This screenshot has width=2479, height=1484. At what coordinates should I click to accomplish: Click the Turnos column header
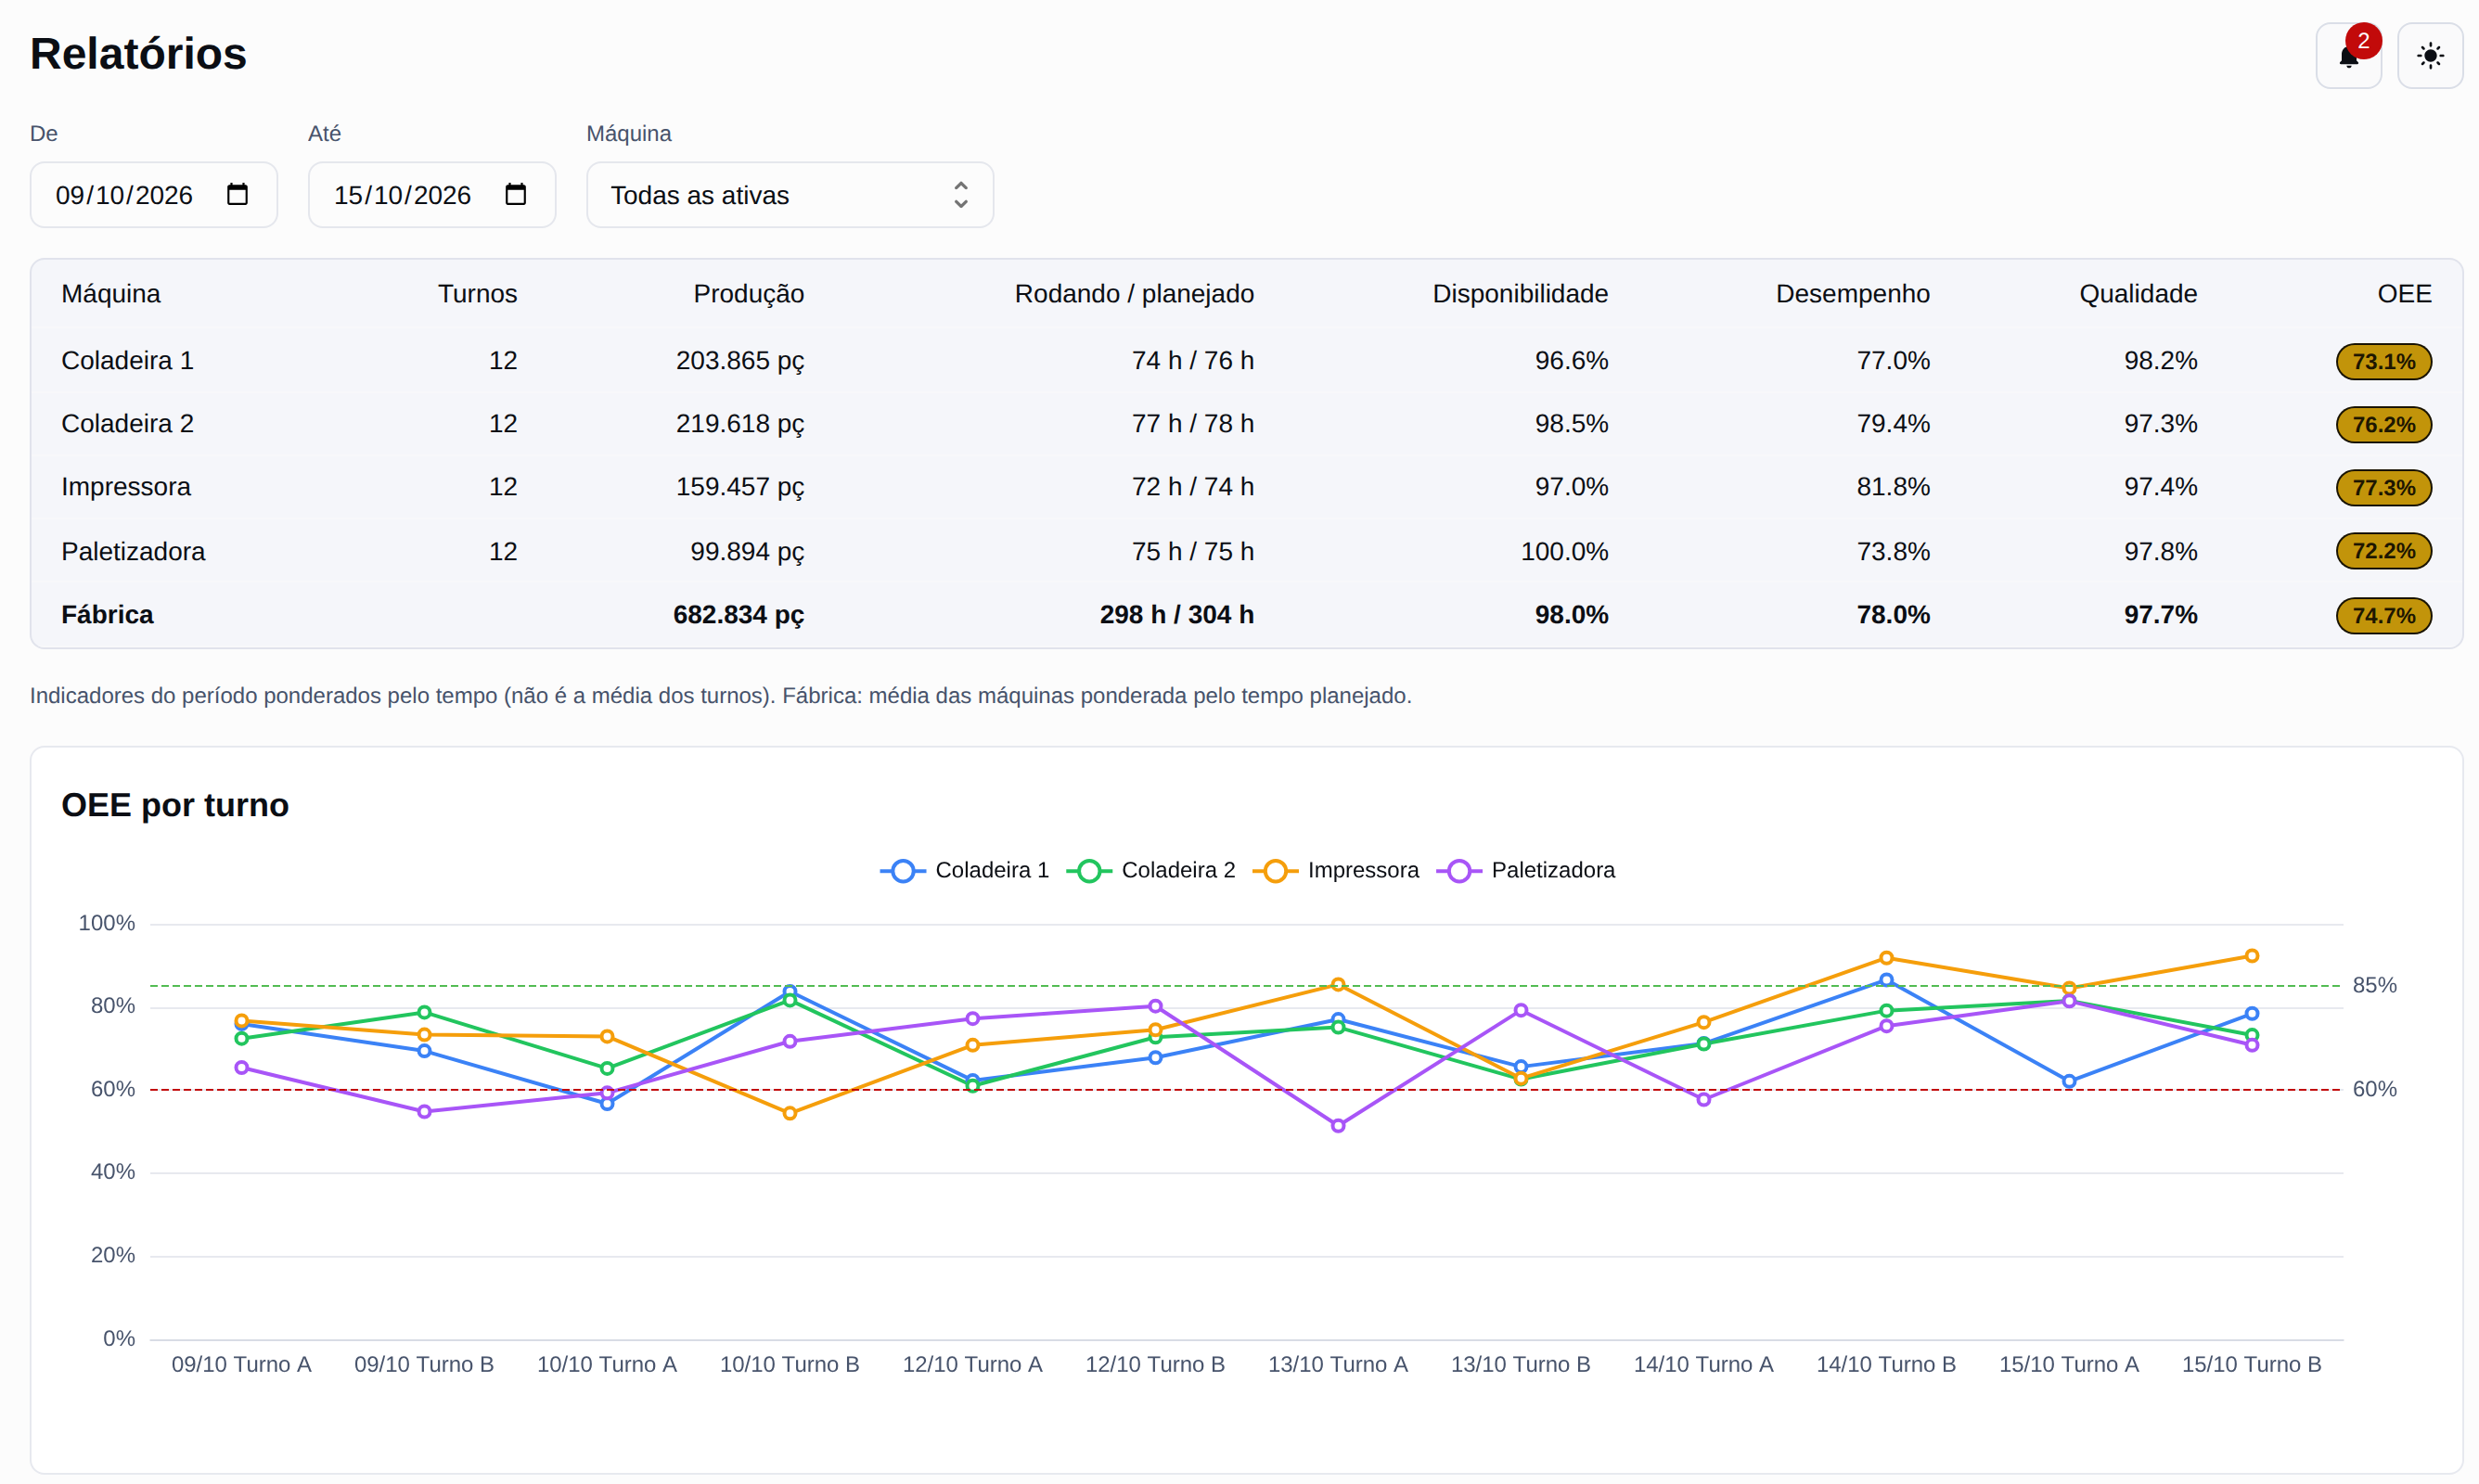pyautogui.click(x=477, y=293)
